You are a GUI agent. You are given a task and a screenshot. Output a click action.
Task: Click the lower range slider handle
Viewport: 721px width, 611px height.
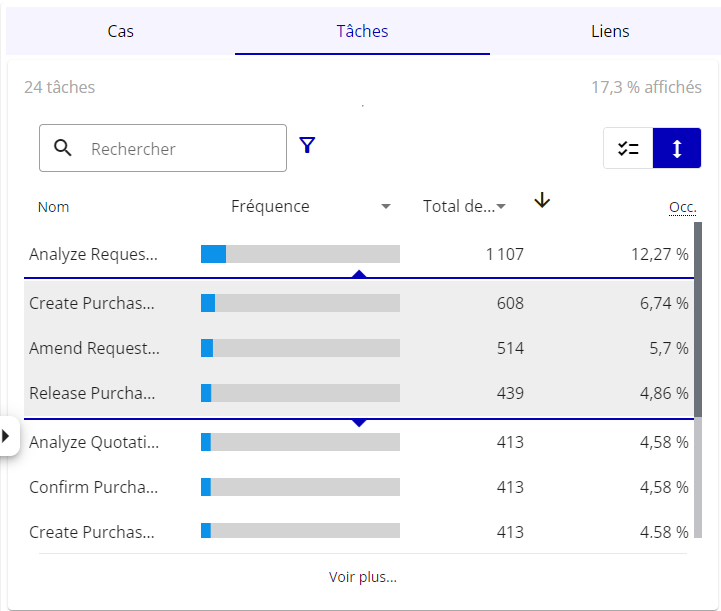(360, 422)
